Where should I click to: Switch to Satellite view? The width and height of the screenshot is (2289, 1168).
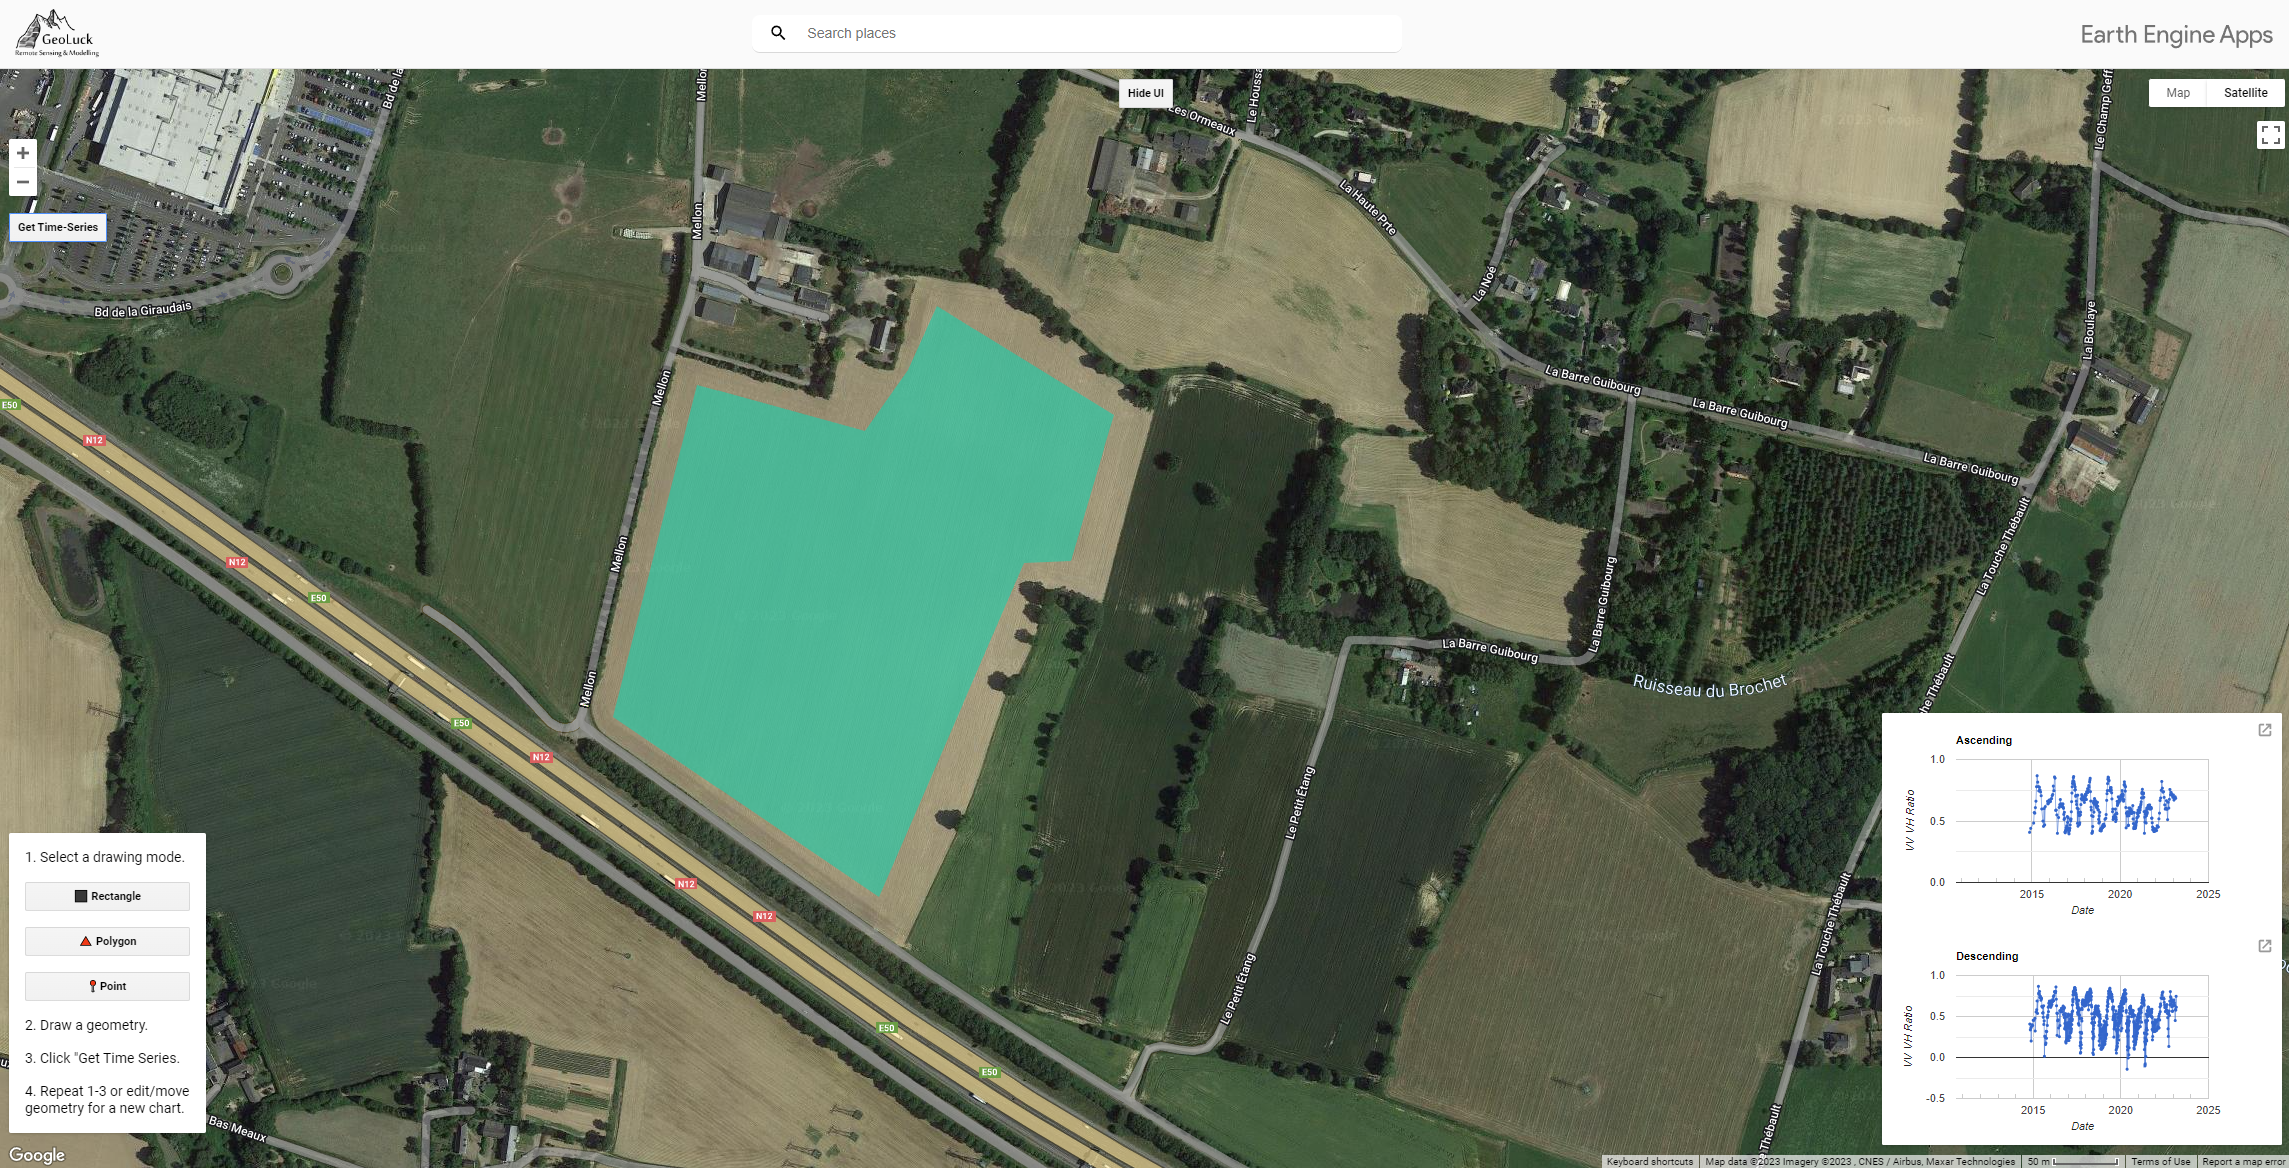click(x=2245, y=93)
